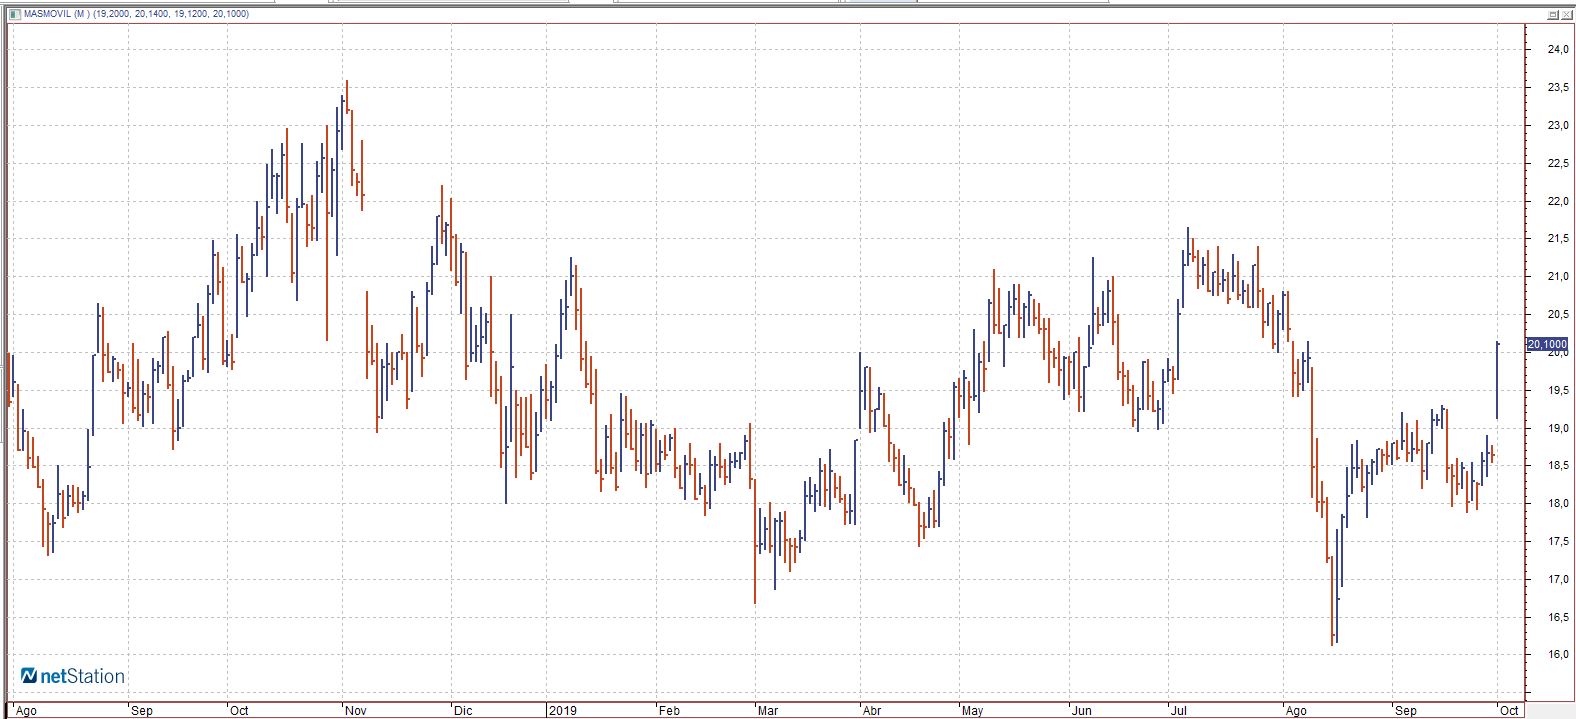This screenshot has height=719, width=1576.
Task: Click the 24,0 price axis label
Action: click(1558, 50)
